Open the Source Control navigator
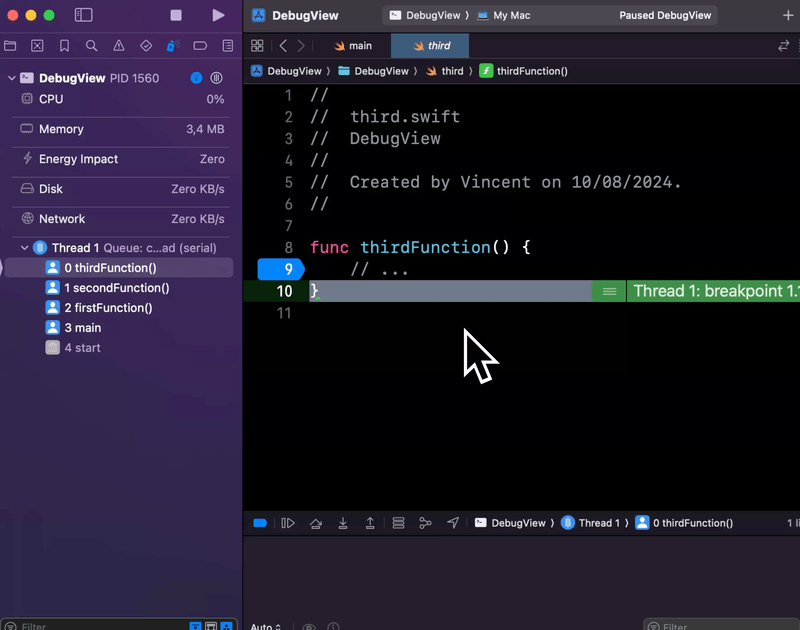 point(37,46)
